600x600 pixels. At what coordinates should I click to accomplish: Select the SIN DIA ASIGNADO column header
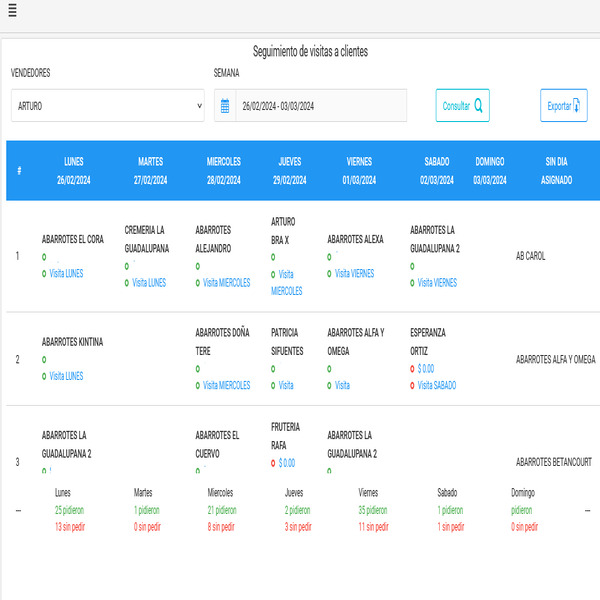click(556, 171)
